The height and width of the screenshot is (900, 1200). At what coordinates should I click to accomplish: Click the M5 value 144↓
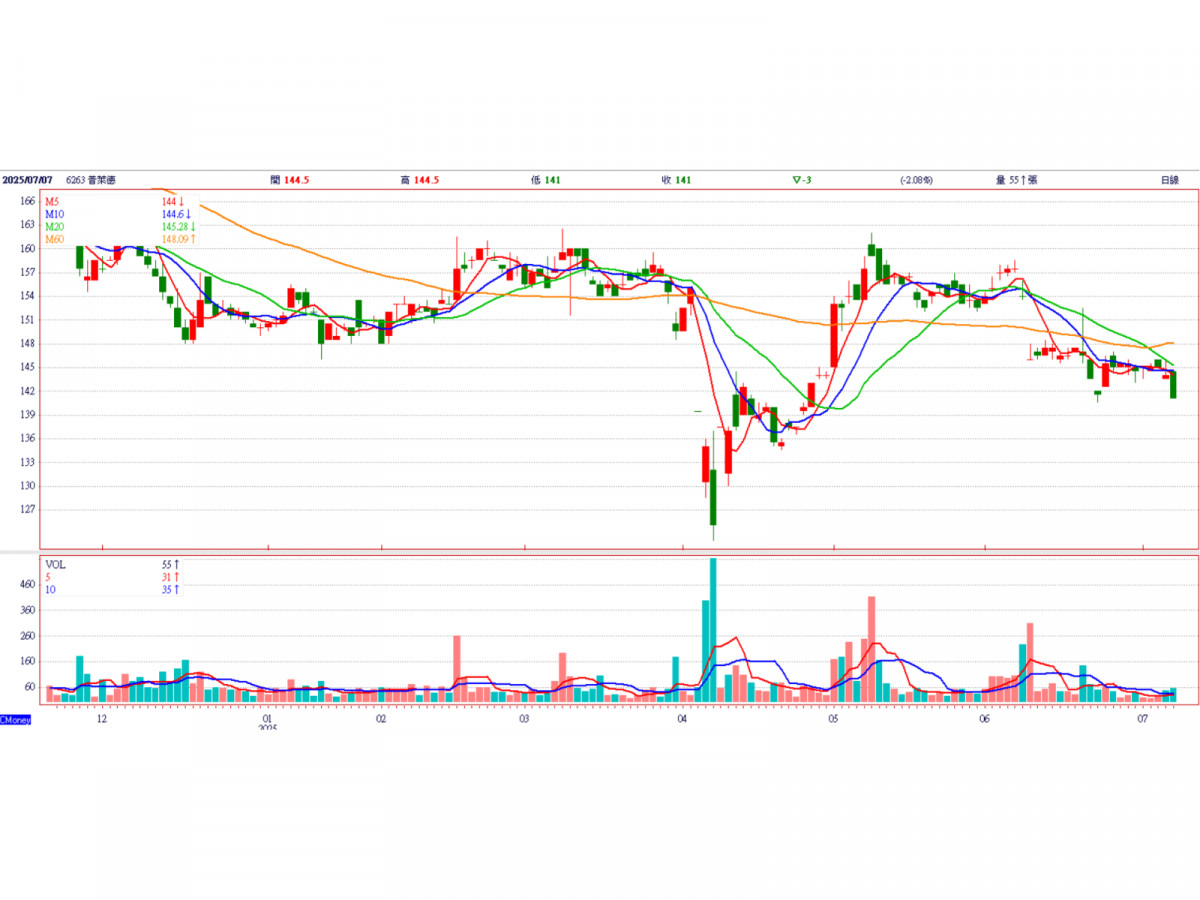tap(173, 202)
